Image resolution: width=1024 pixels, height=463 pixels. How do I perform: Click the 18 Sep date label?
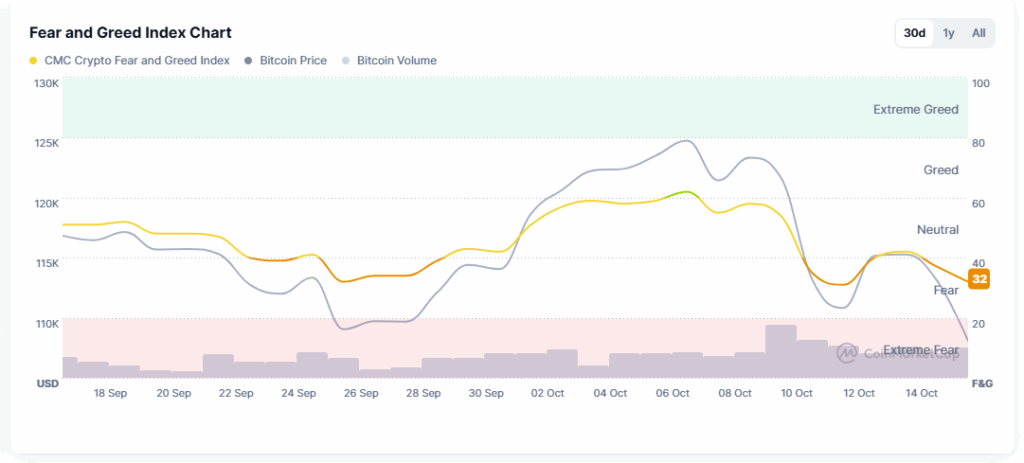(x=110, y=393)
